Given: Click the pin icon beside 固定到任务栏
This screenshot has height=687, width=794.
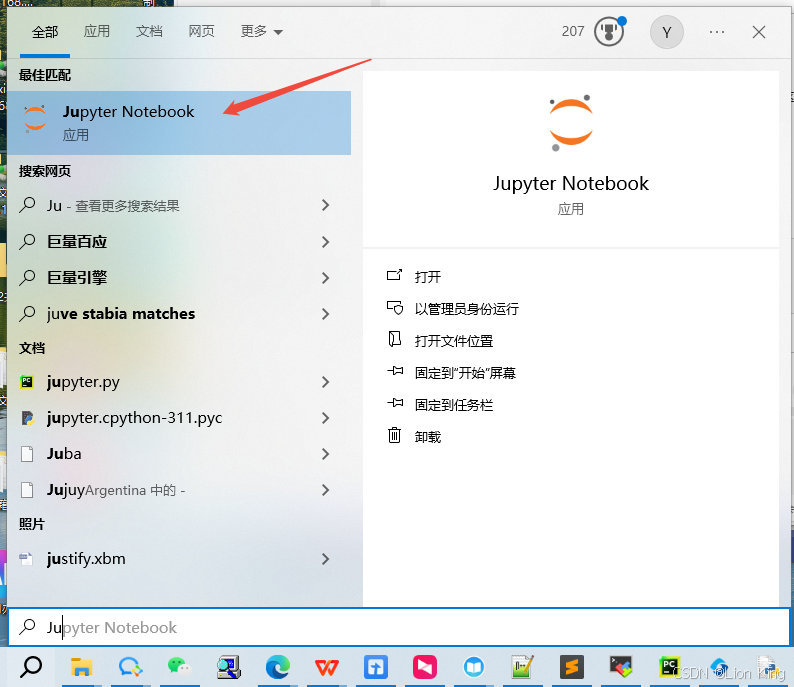Looking at the screenshot, I should coord(395,403).
